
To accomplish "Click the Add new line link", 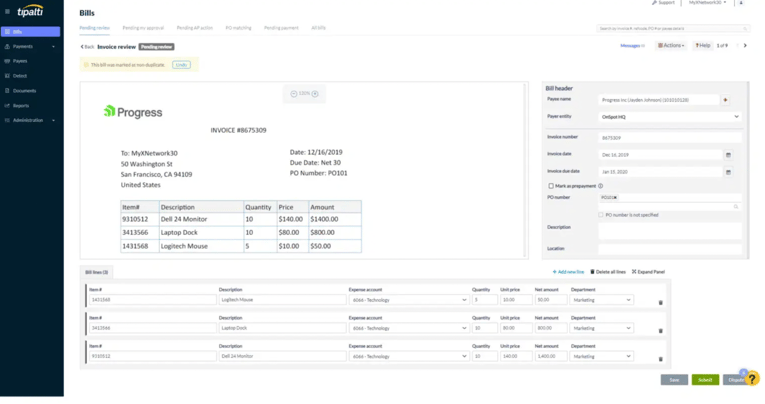I will [x=568, y=272].
